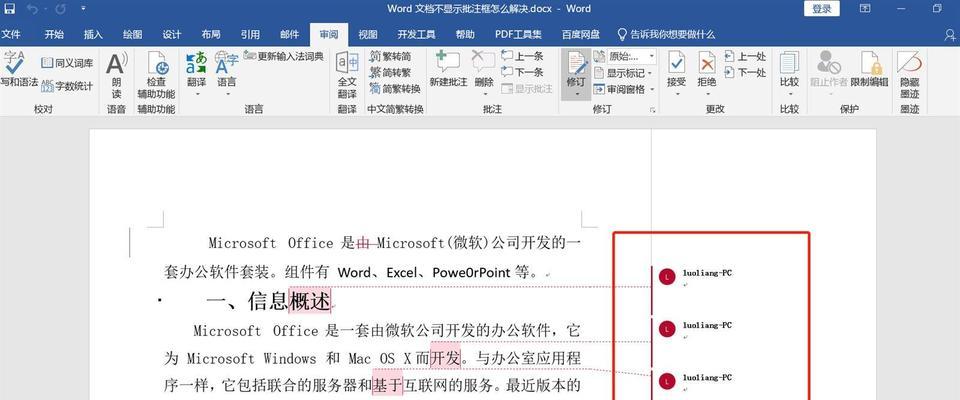
Task: Open the 删除 comment dropdown arrow
Action: tap(484, 94)
